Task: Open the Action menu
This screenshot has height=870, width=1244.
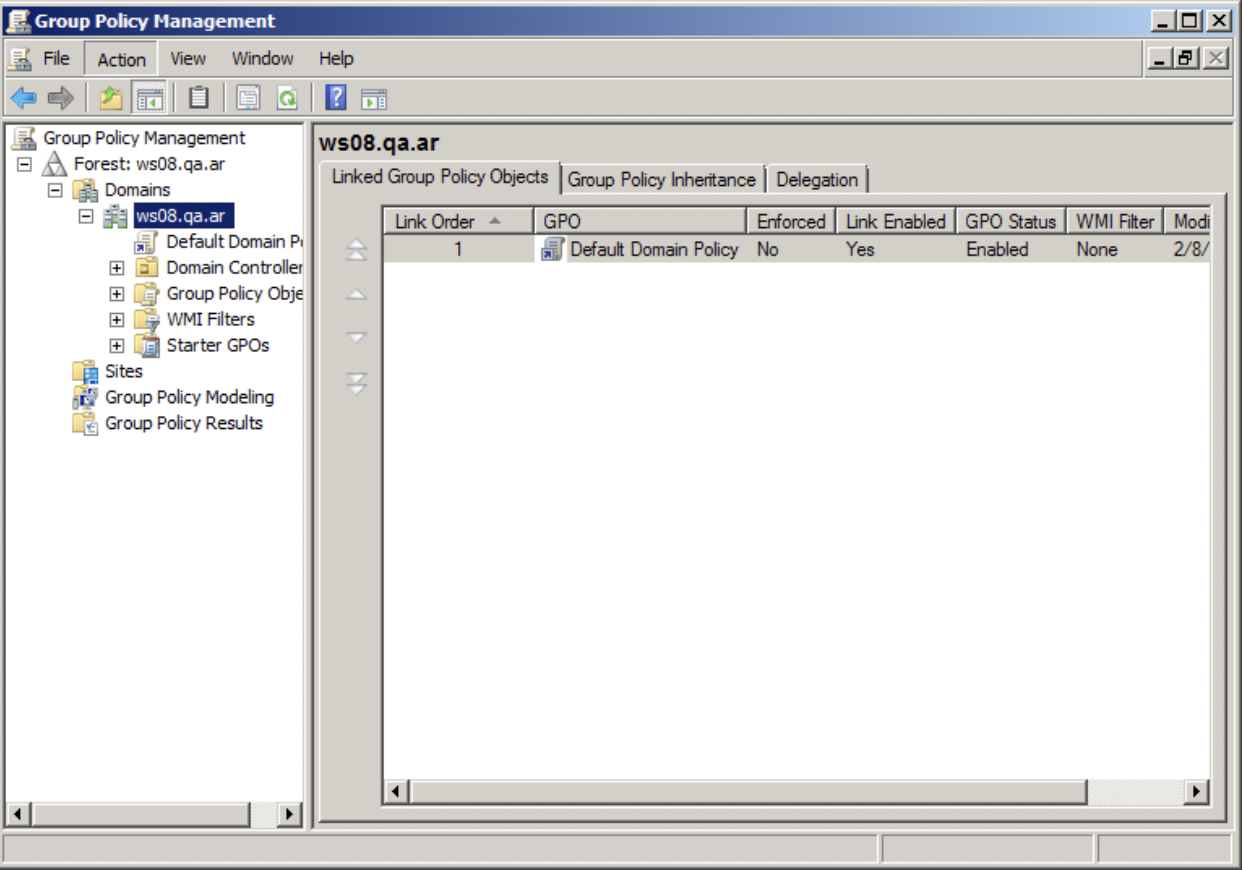Action: pyautogui.click(x=121, y=59)
